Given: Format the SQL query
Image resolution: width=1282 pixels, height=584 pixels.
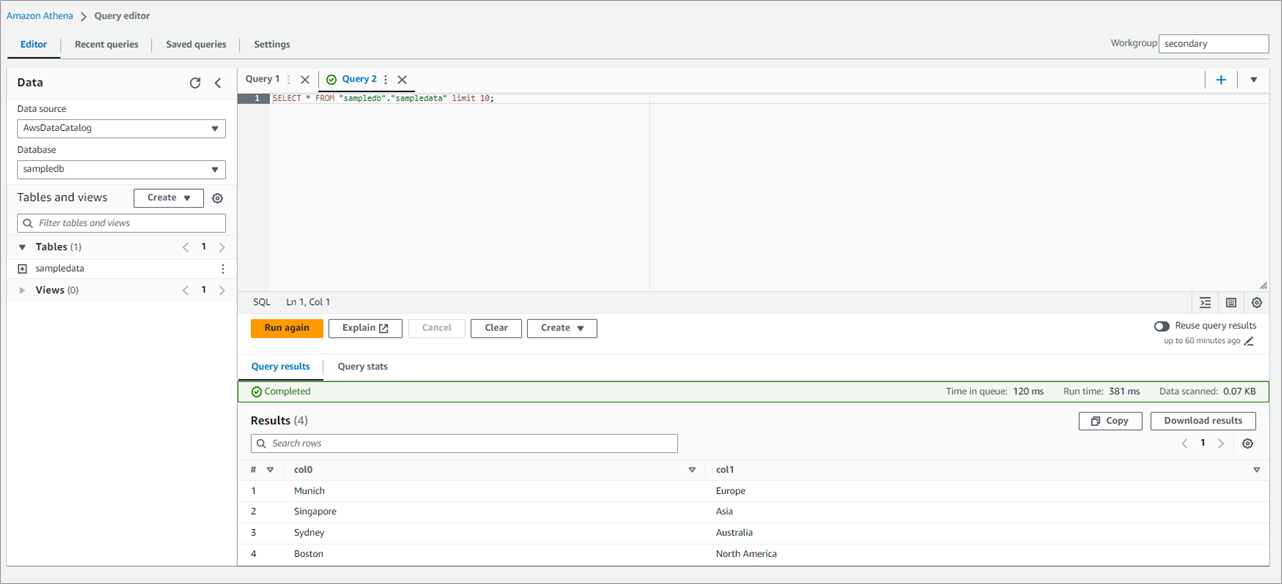Looking at the screenshot, I should (1205, 302).
